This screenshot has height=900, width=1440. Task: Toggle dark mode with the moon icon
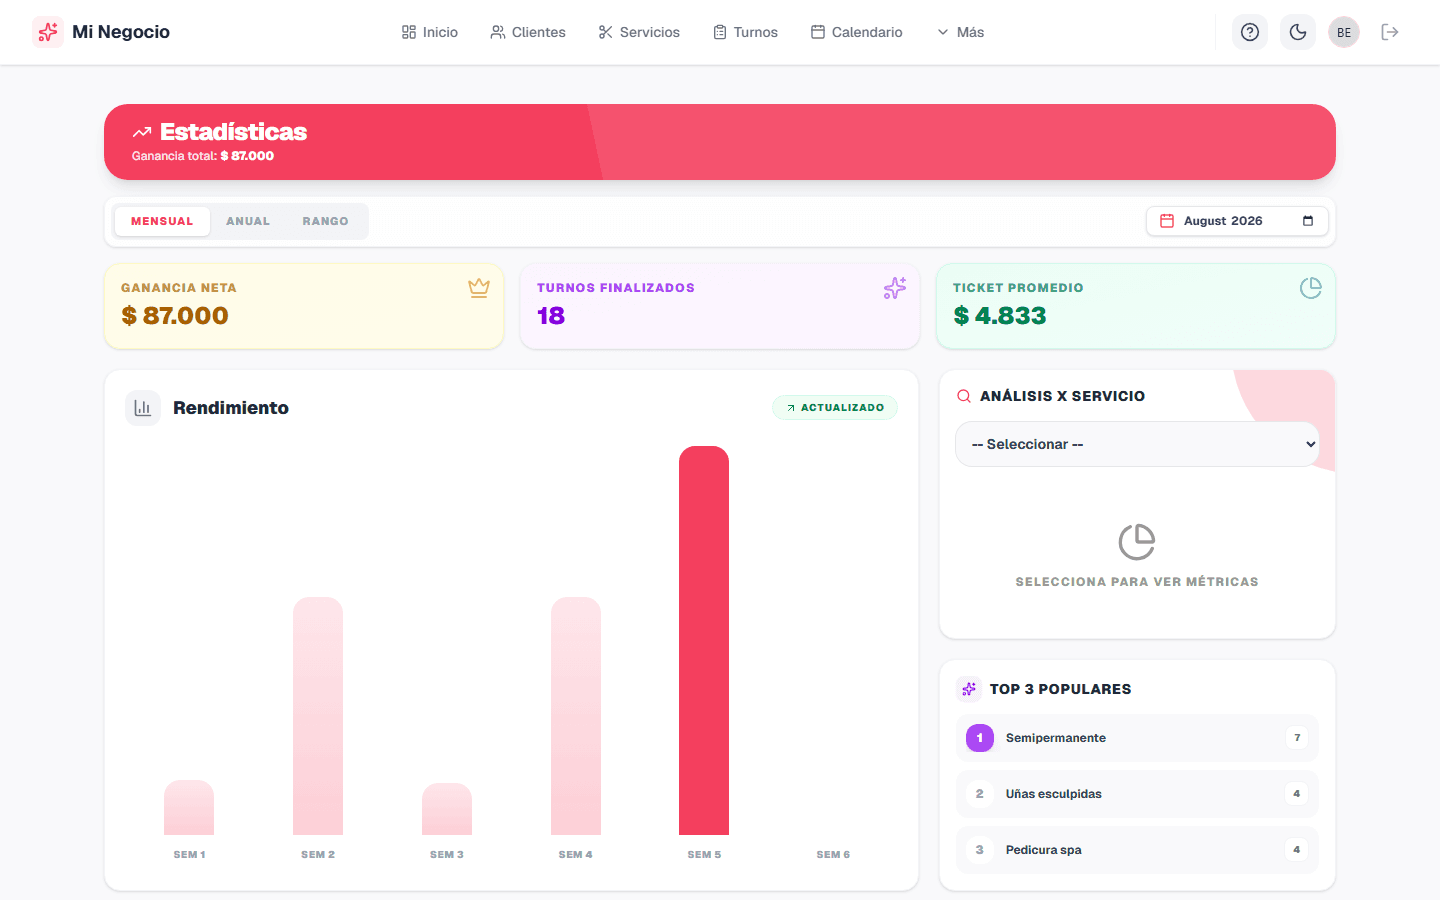click(1298, 32)
